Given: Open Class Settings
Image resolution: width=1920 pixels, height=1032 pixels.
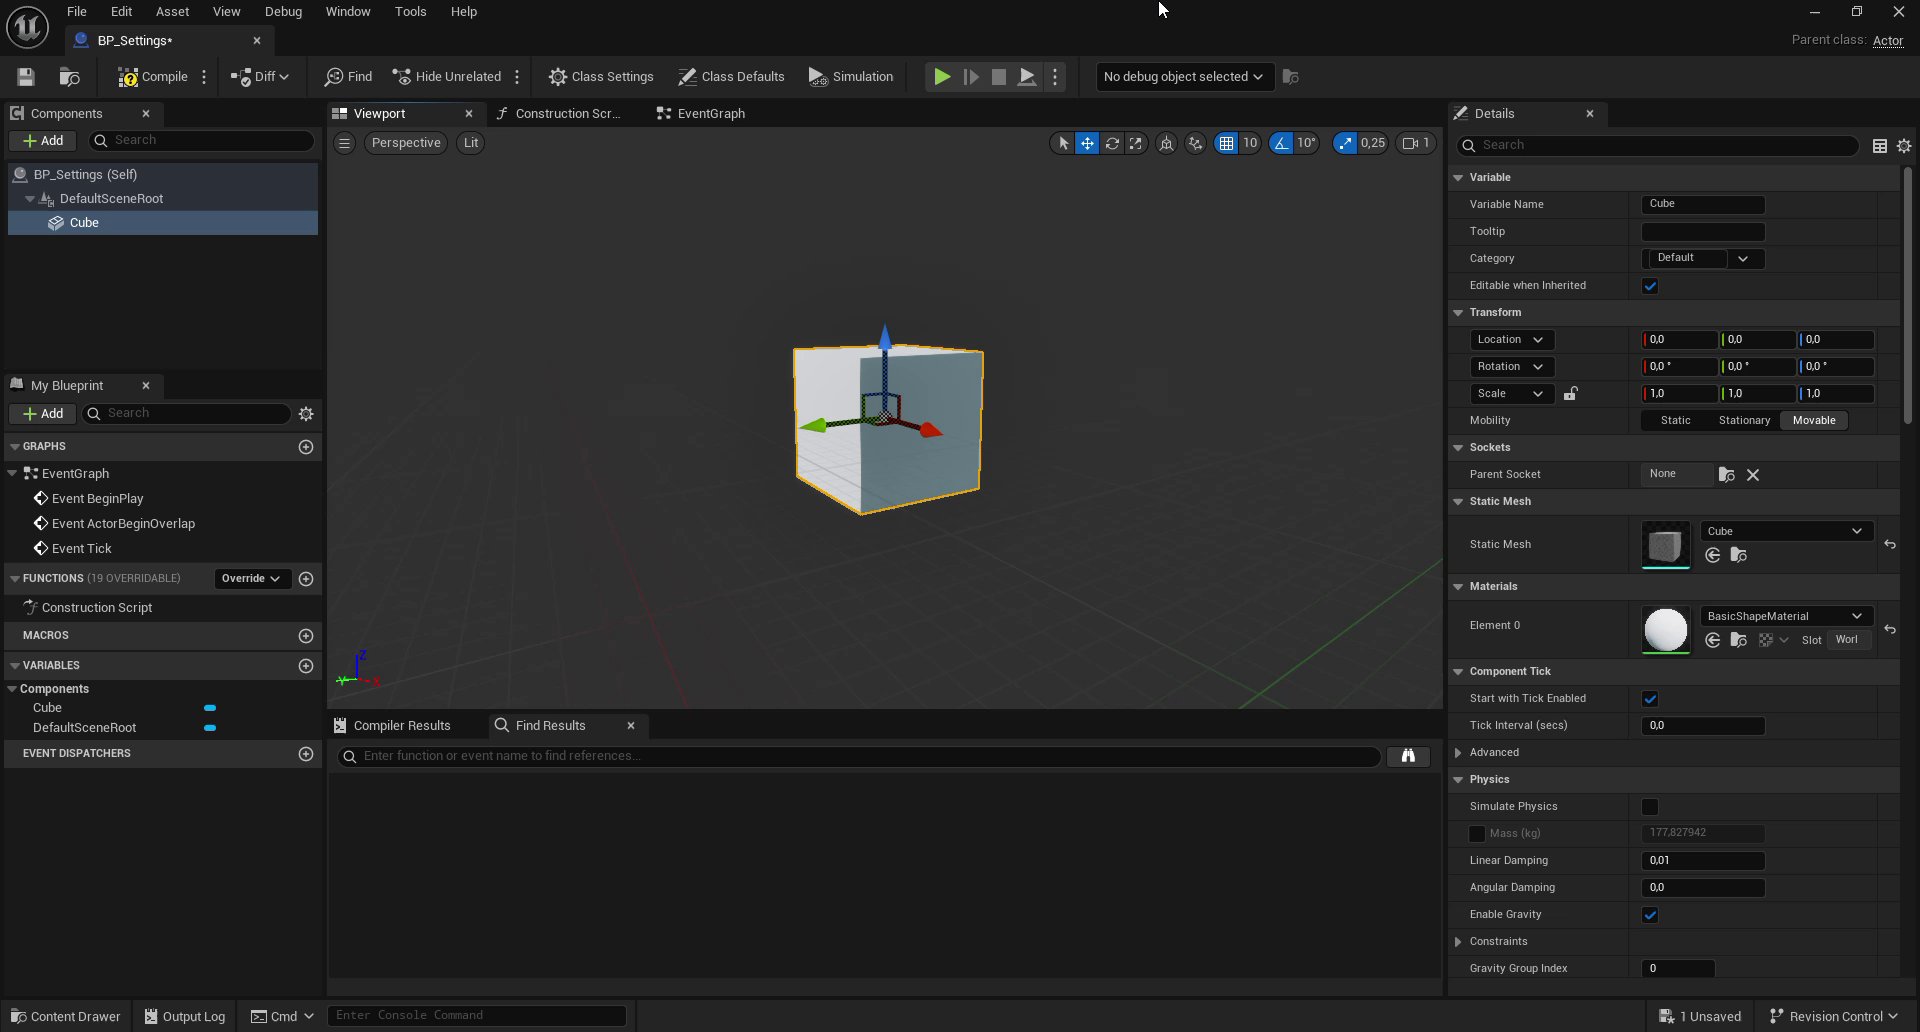Looking at the screenshot, I should coord(601,77).
